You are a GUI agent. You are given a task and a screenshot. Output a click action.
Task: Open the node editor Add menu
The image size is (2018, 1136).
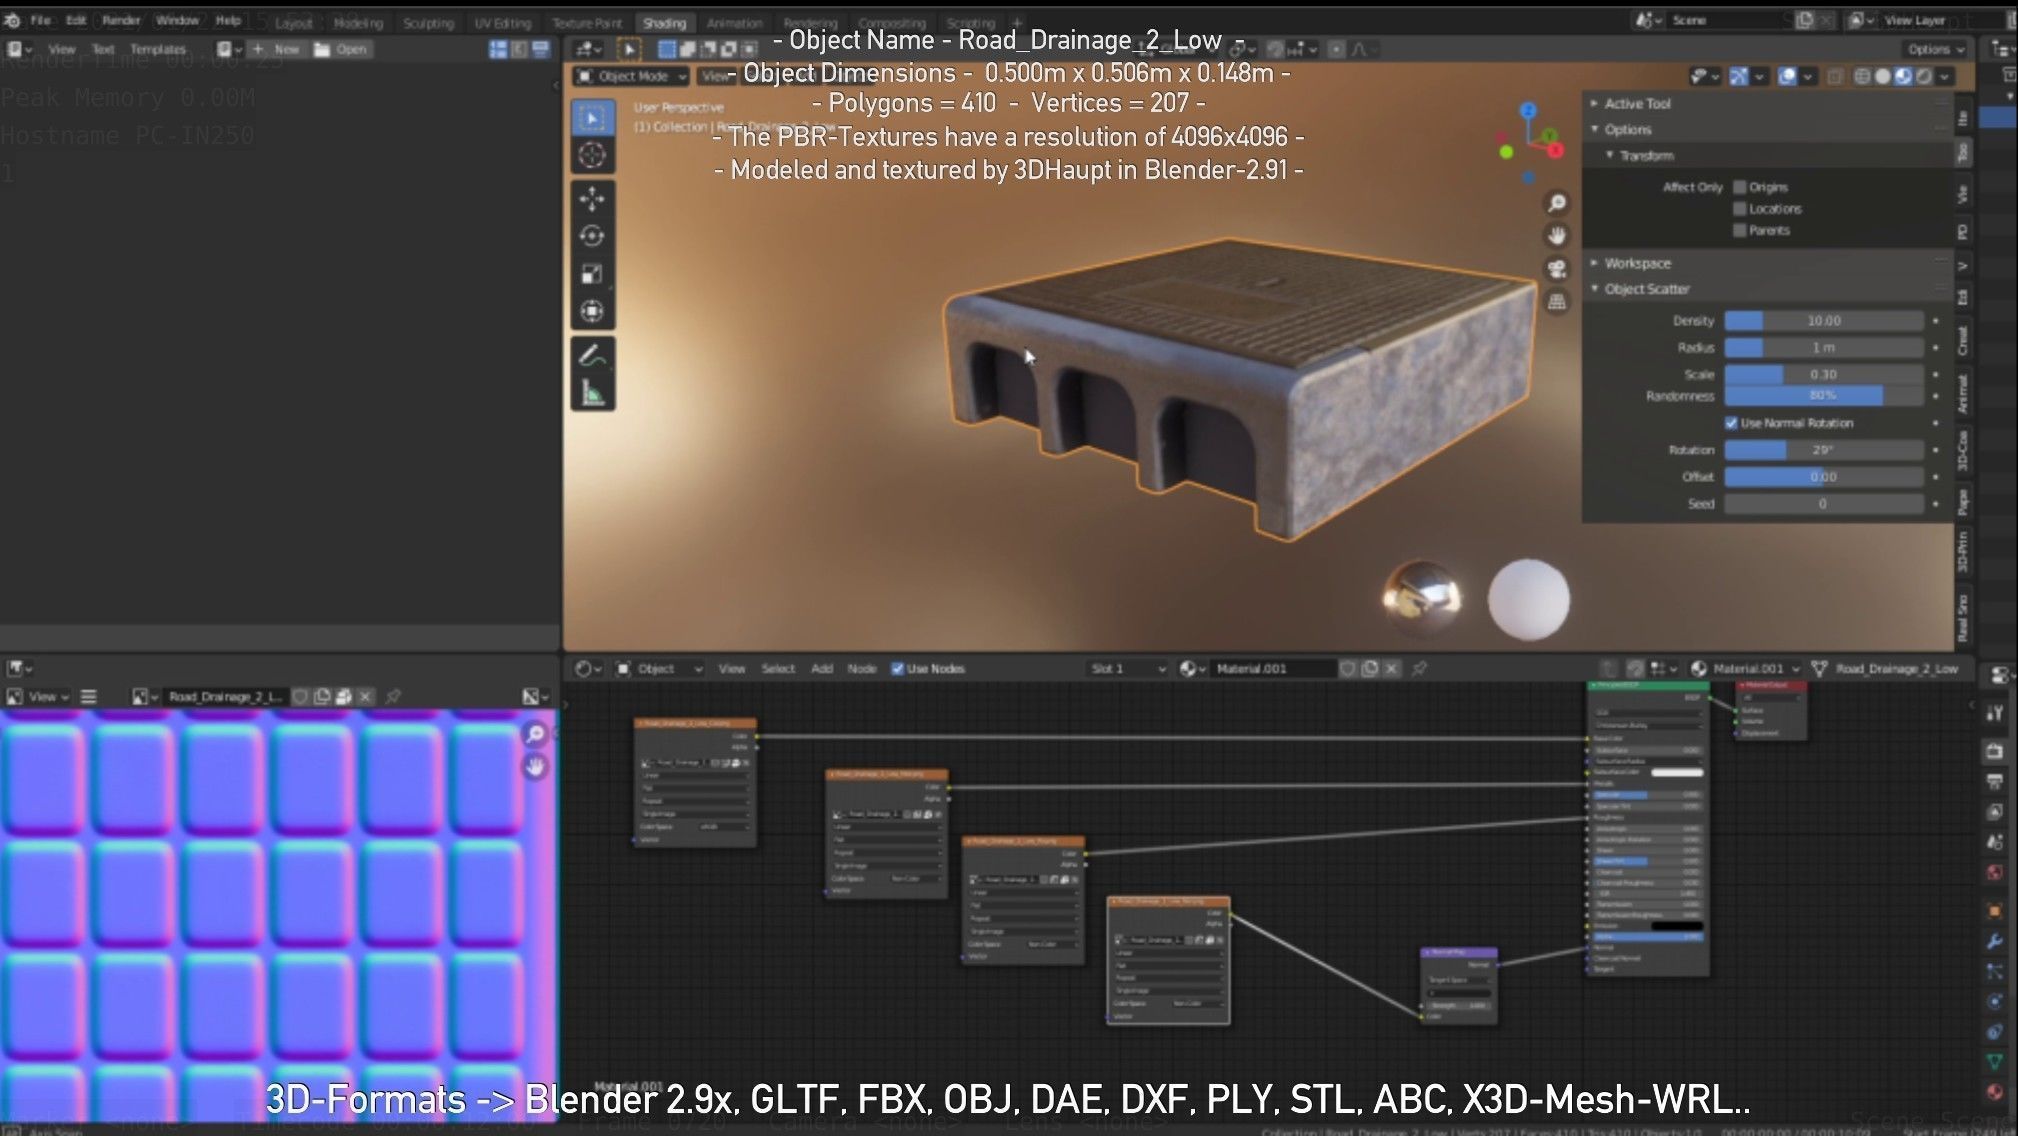822,668
